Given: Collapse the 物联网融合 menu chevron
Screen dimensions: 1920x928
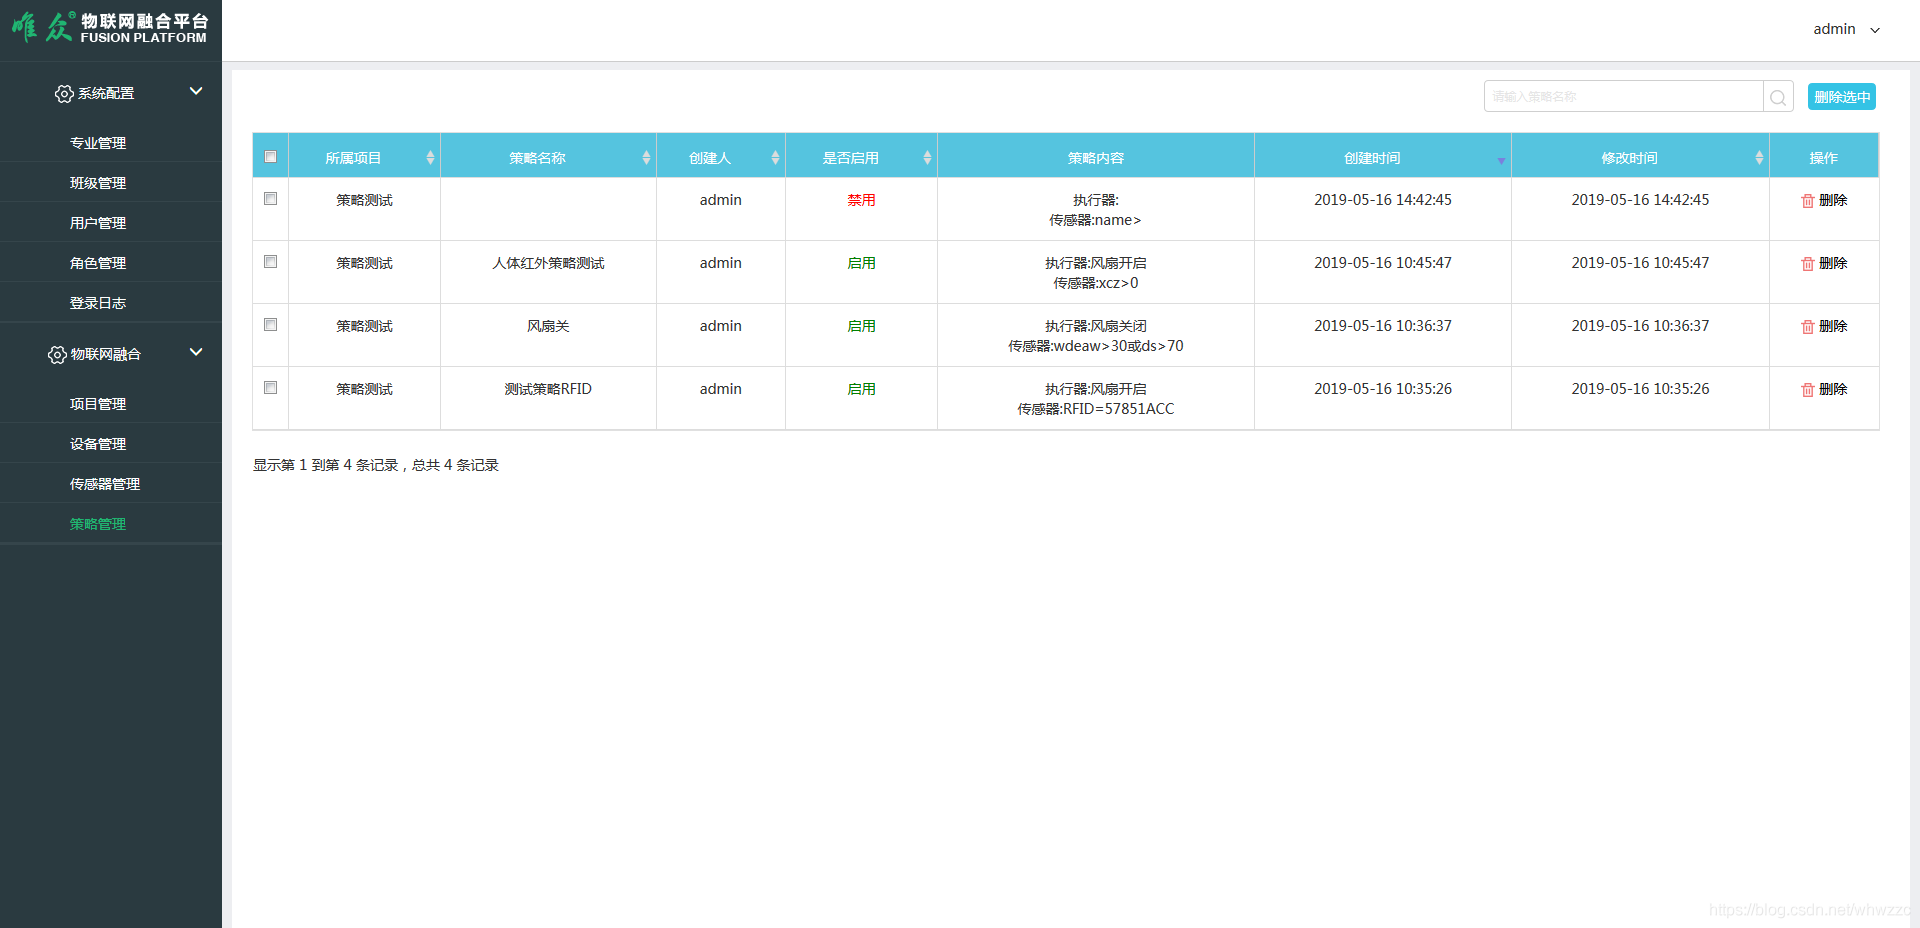Looking at the screenshot, I should pyautogui.click(x=196, y=352).
